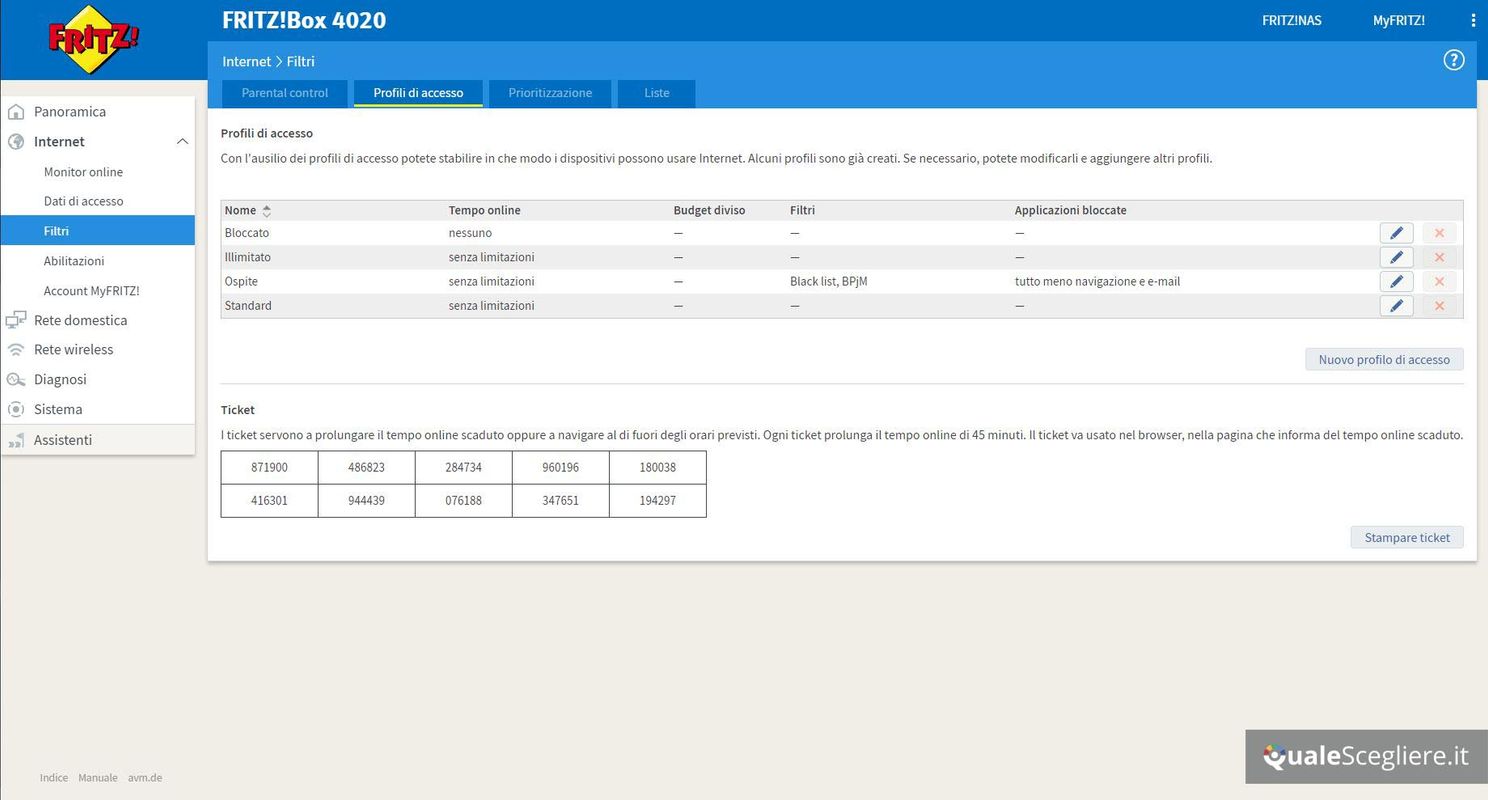Click the pencil edit icon for Bloccato profile
1488x800 pixels.
[x=1396, y=233]
